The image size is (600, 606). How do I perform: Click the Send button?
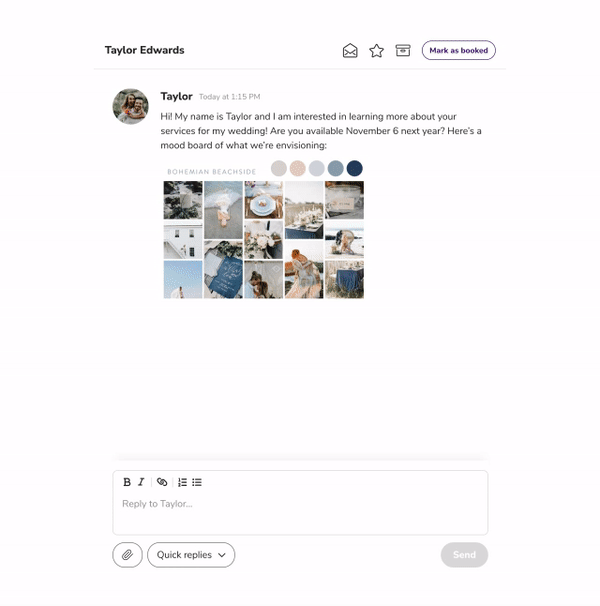(464, 555)
